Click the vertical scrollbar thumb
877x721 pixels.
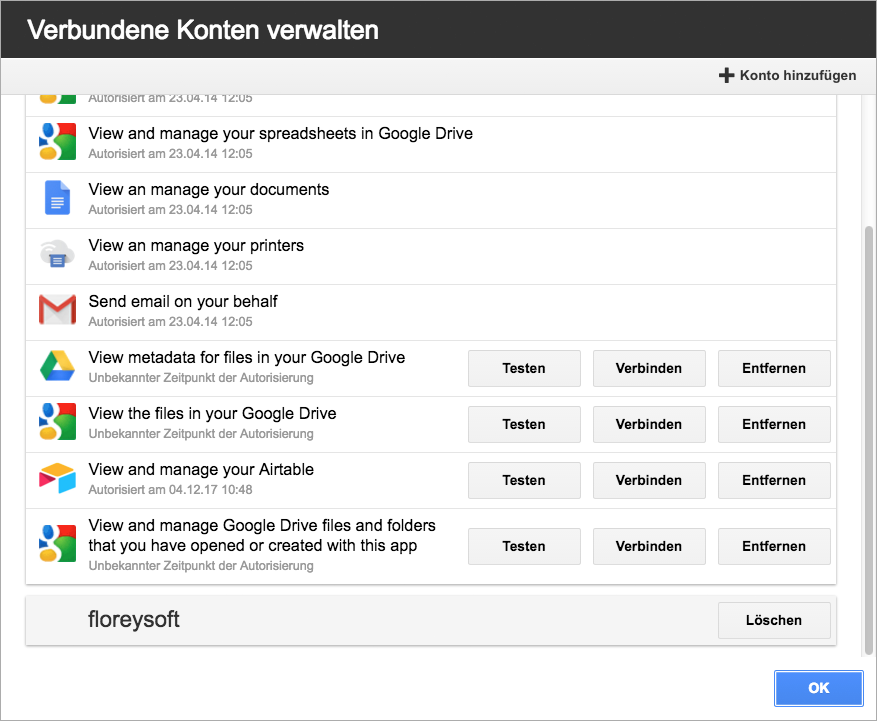(868, 440)
